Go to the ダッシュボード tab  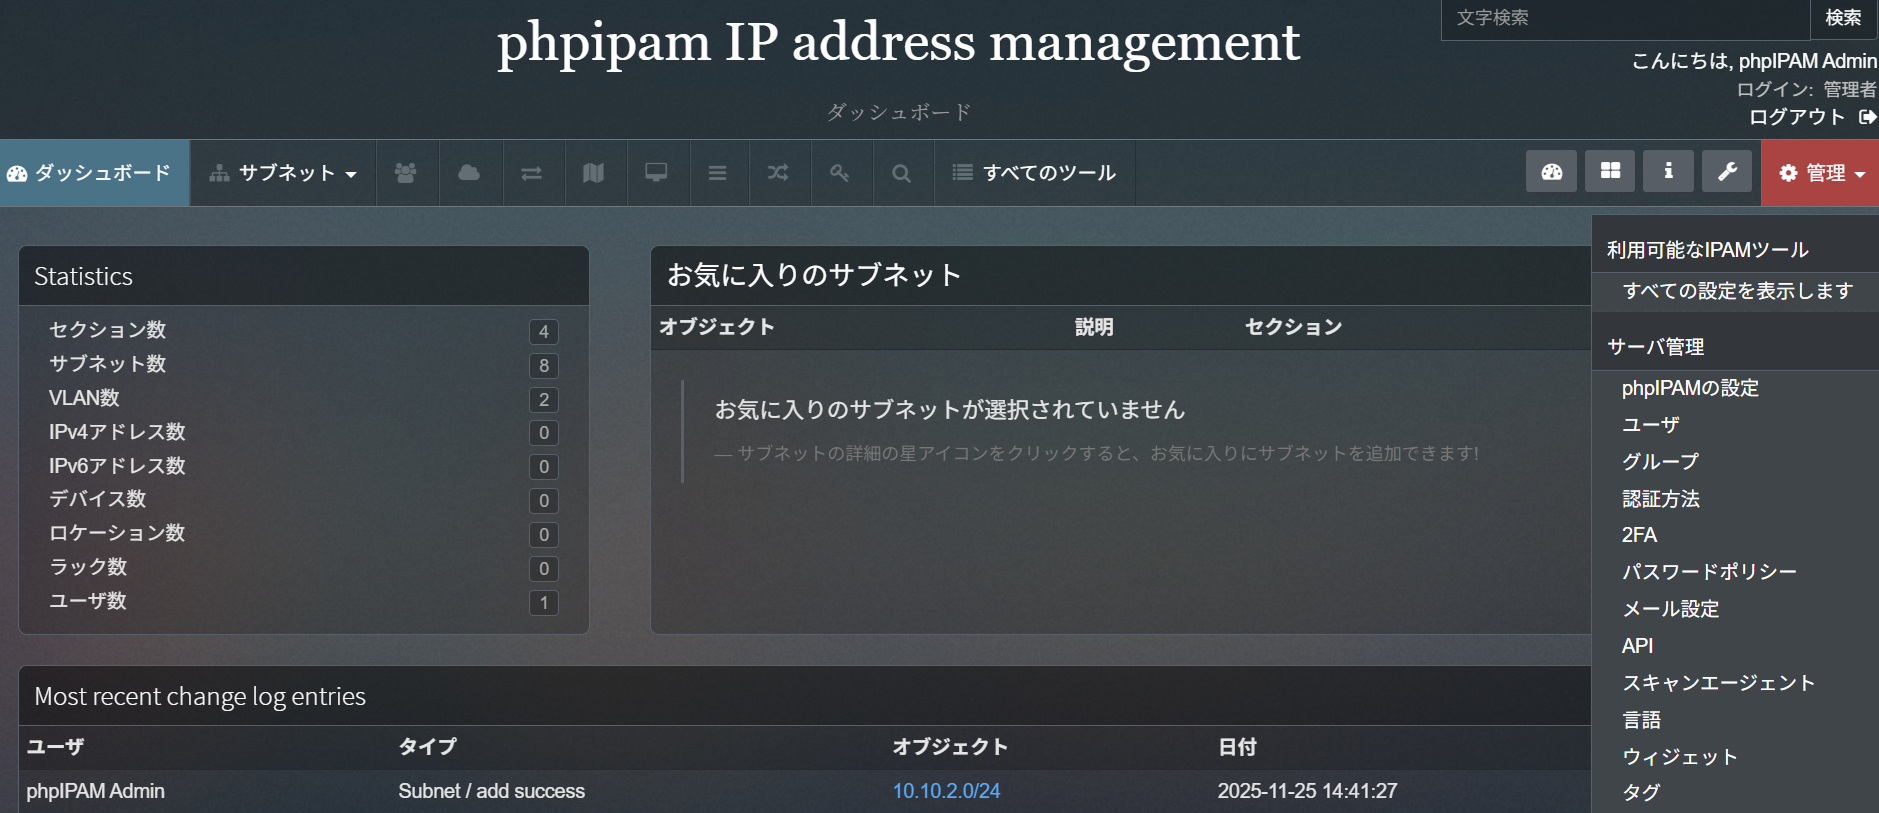point(95,173)
